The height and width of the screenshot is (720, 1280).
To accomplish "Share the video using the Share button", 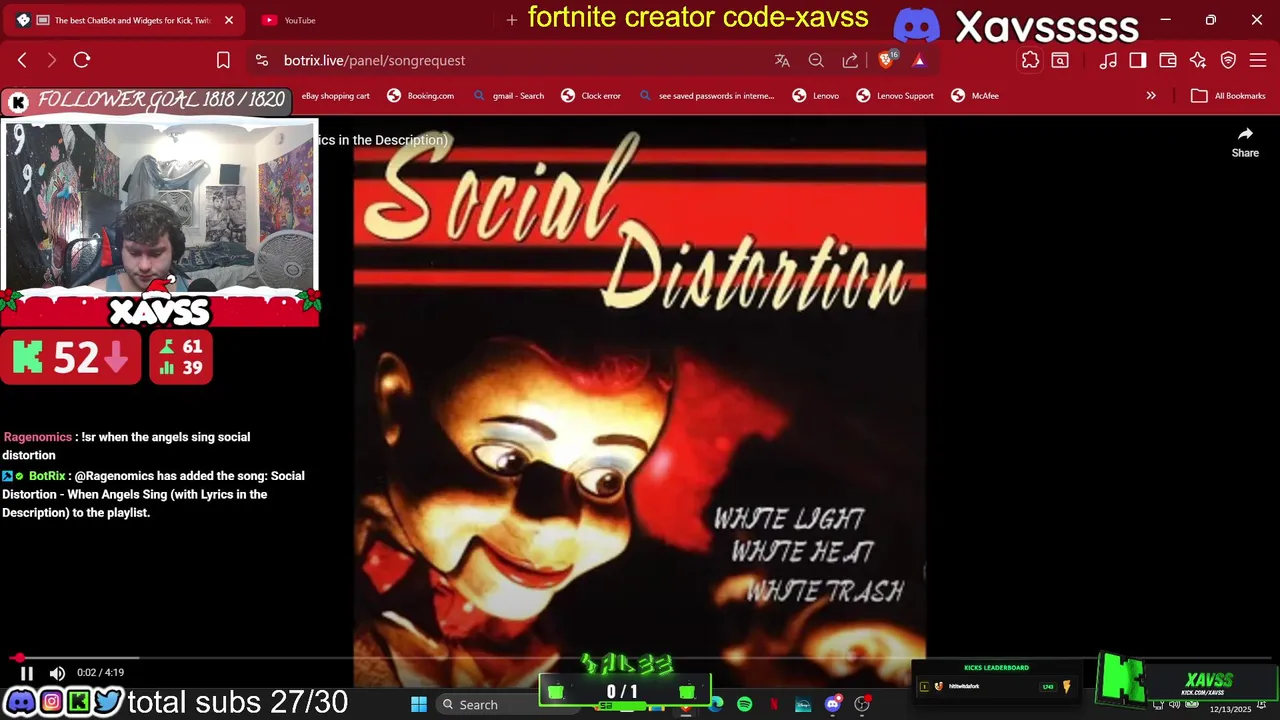I will (x=1245, y=142).
